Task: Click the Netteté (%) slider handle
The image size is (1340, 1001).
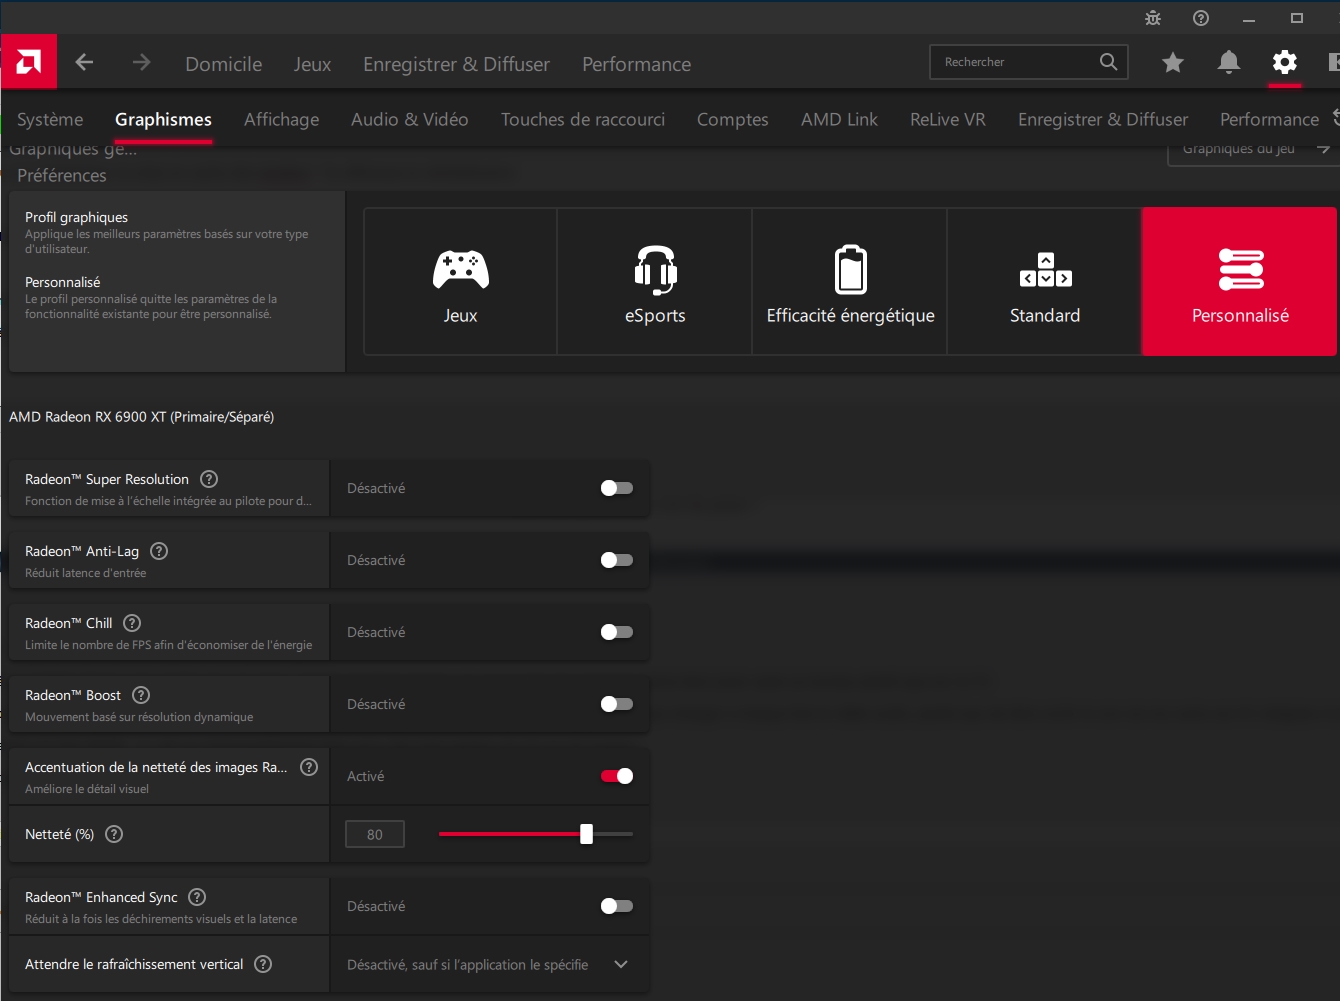Action: [x=586, y=834]
